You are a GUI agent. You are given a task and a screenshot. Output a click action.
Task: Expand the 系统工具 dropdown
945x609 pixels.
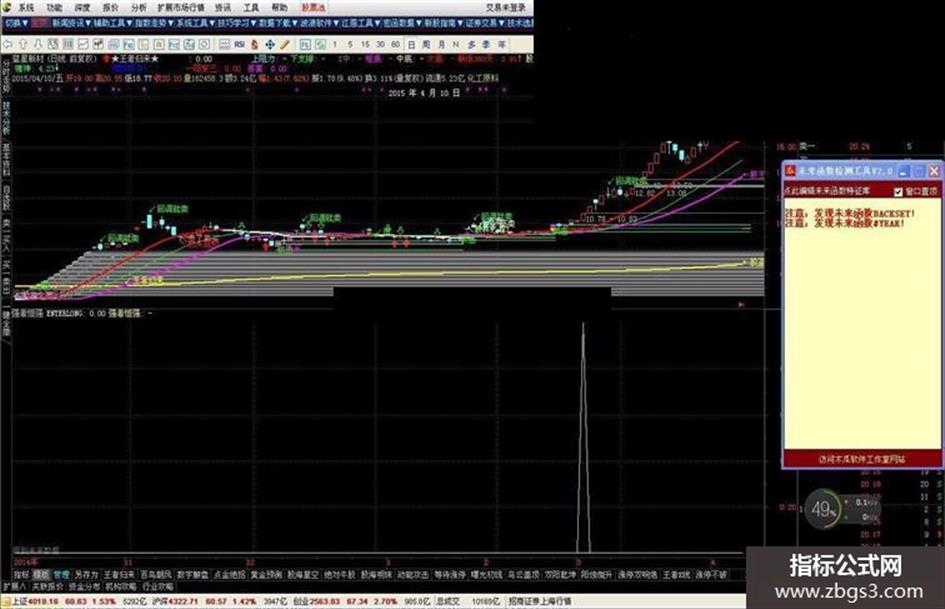click(195, 23)
